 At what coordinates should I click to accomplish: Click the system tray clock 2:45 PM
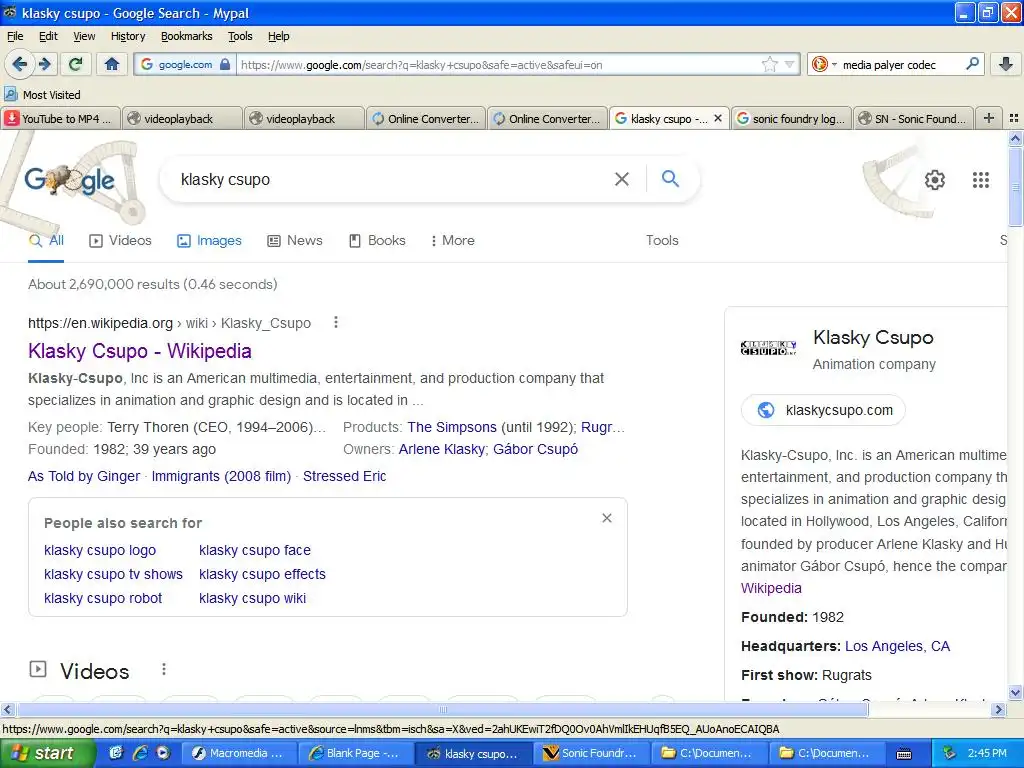tap(987, 753)
